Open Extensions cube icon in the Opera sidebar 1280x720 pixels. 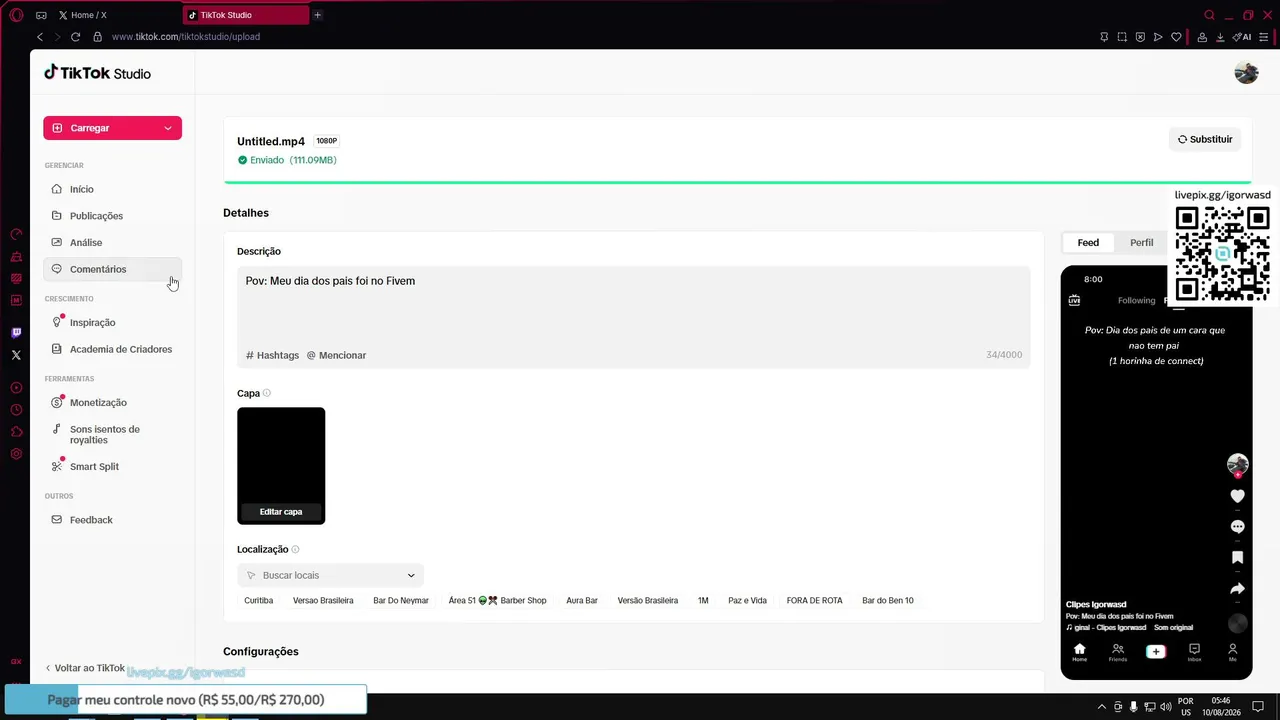[16, 432]
